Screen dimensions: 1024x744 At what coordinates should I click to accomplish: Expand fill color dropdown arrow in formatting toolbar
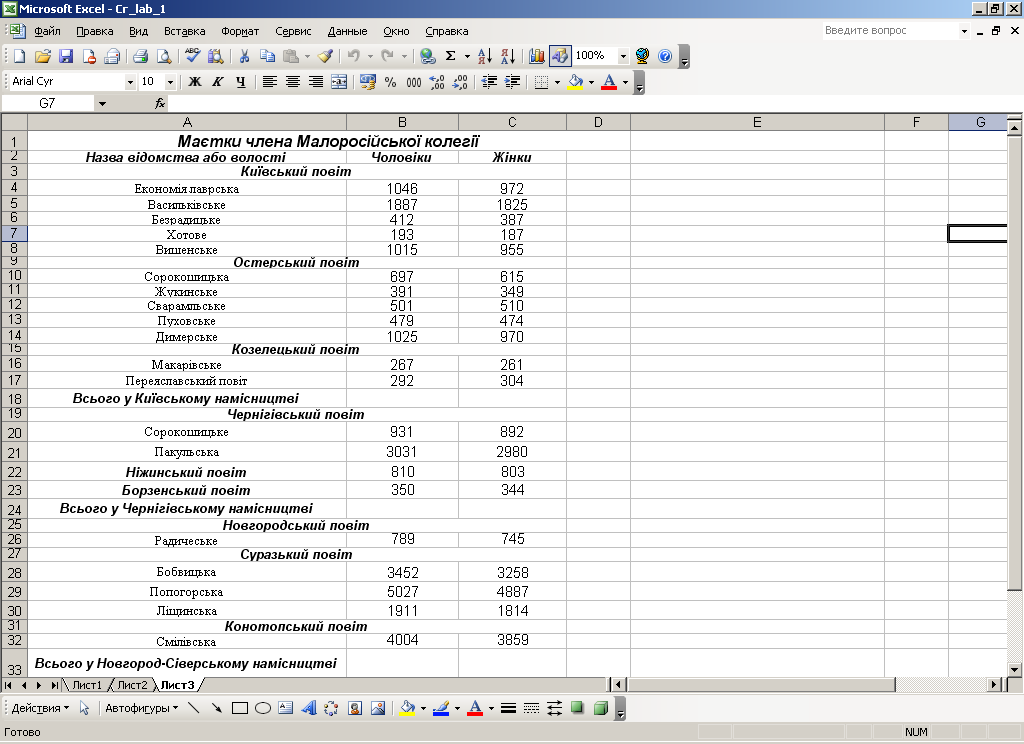pos(591,82)
